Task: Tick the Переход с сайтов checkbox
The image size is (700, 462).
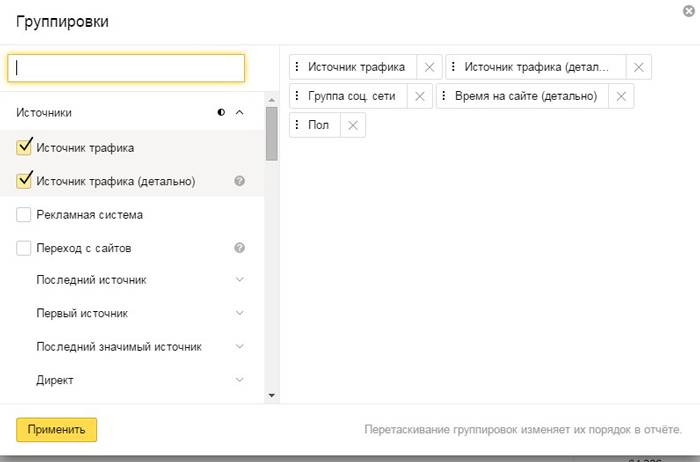Action: (x=24, y=248)
